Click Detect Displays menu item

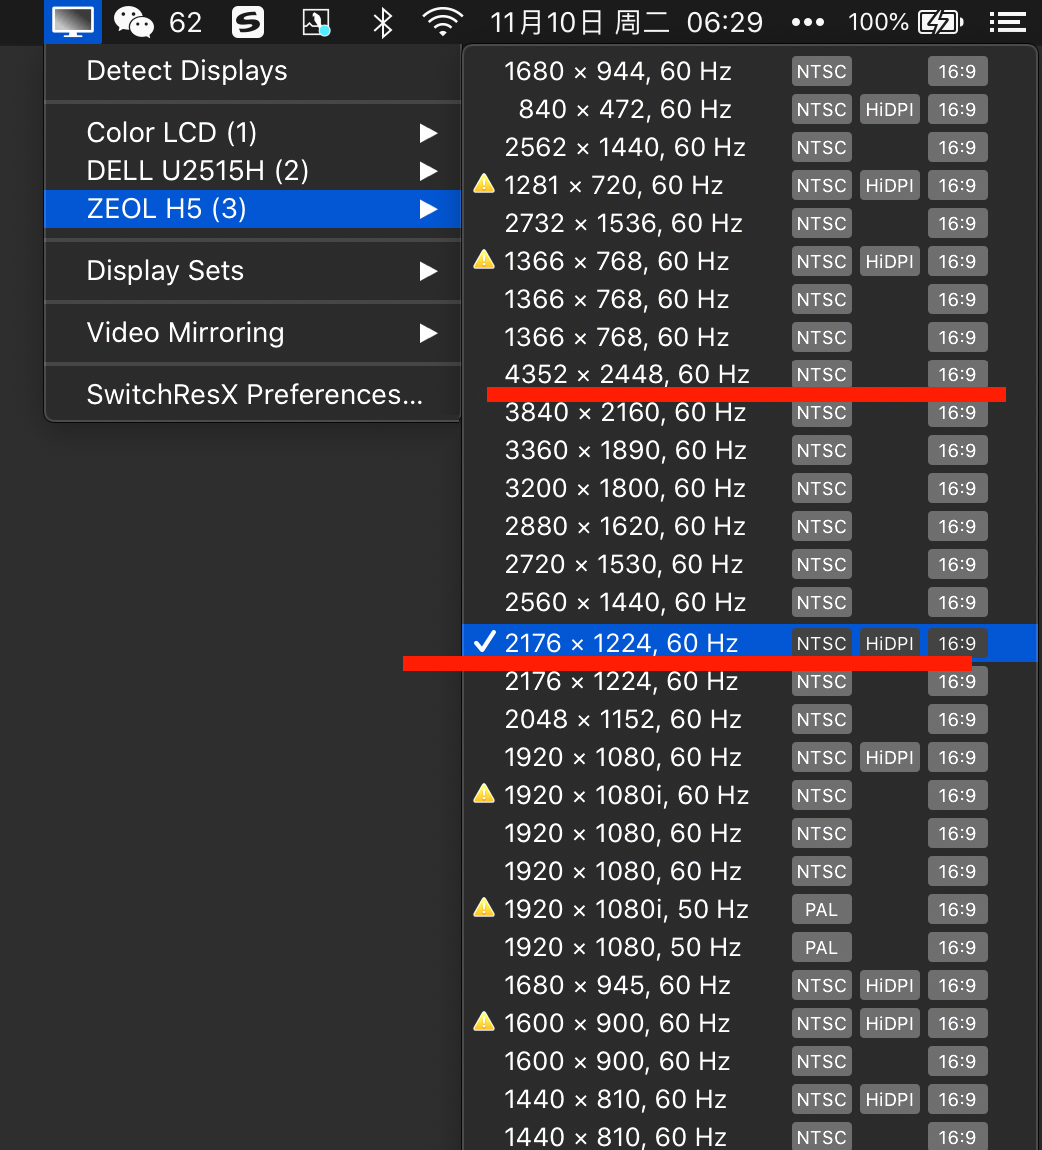187,71
